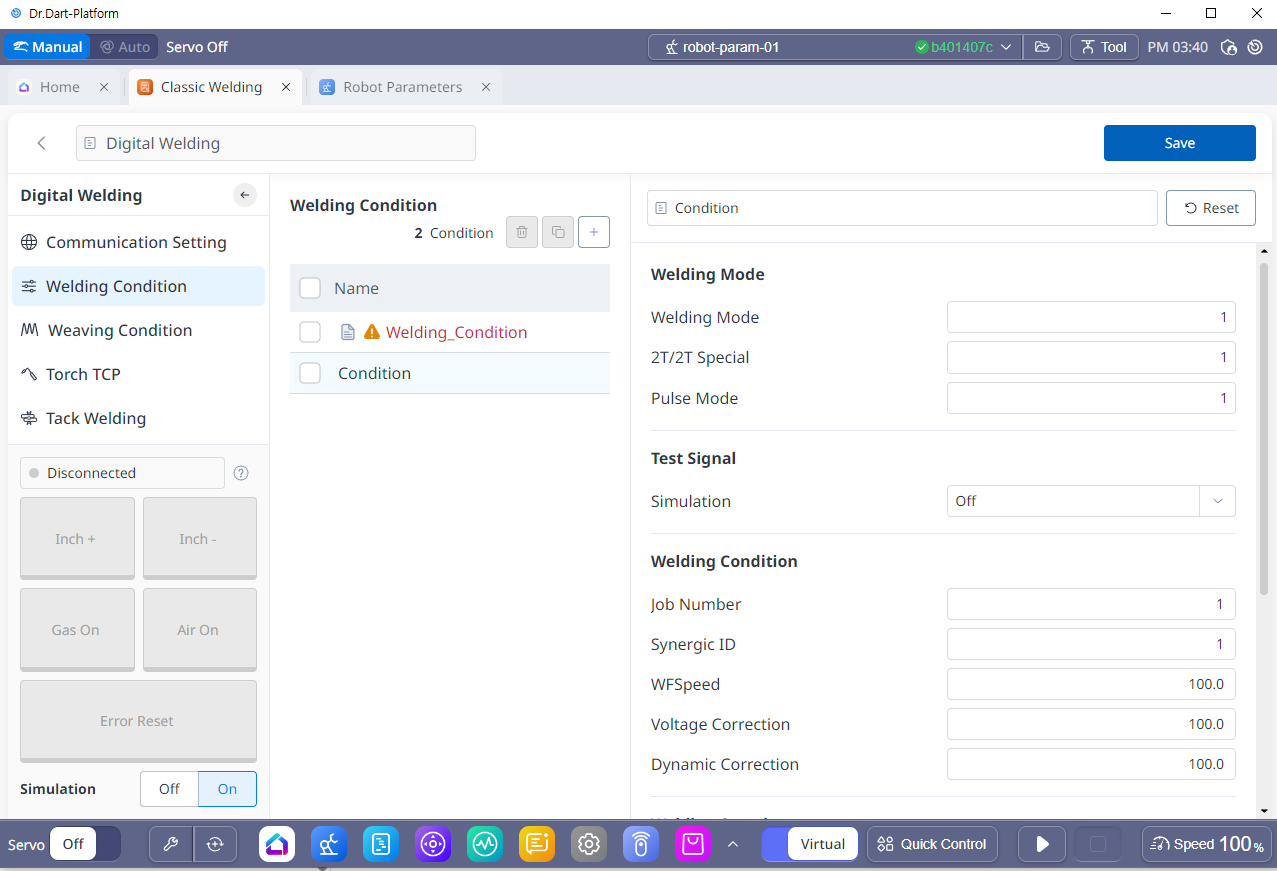Open settings gear in bottom dock
1277x871 pixels.
pos(589,844)
